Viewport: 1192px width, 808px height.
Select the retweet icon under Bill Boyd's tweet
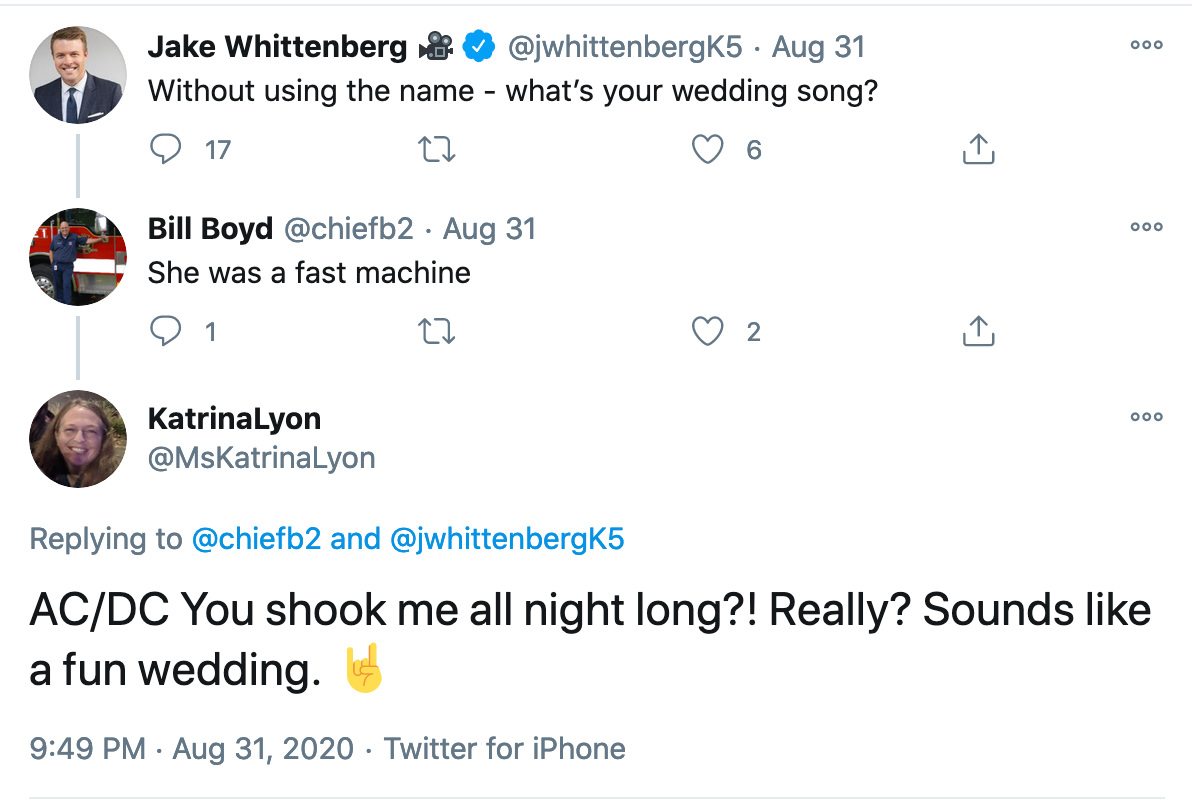(436, 330)
